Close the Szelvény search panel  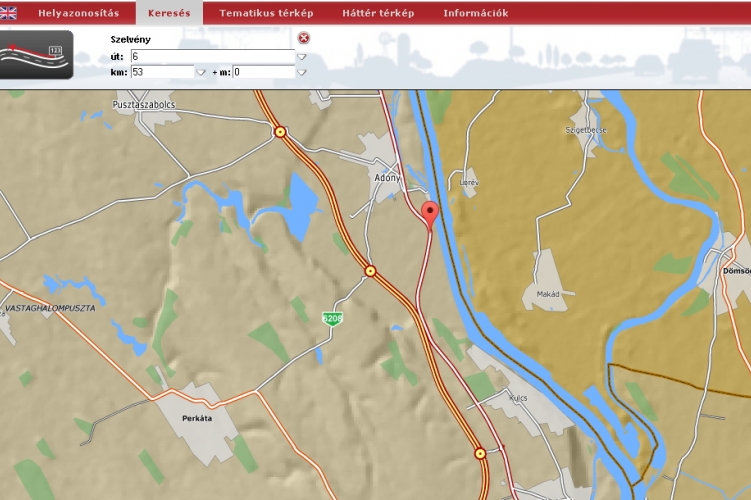[x=304, y=38]
